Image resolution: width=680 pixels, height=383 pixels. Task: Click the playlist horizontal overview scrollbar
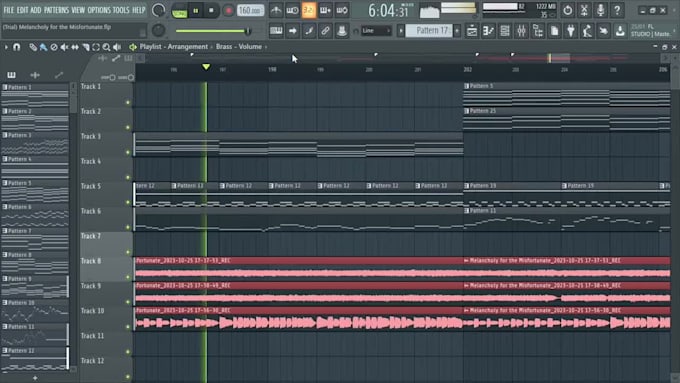coord(402,58)
